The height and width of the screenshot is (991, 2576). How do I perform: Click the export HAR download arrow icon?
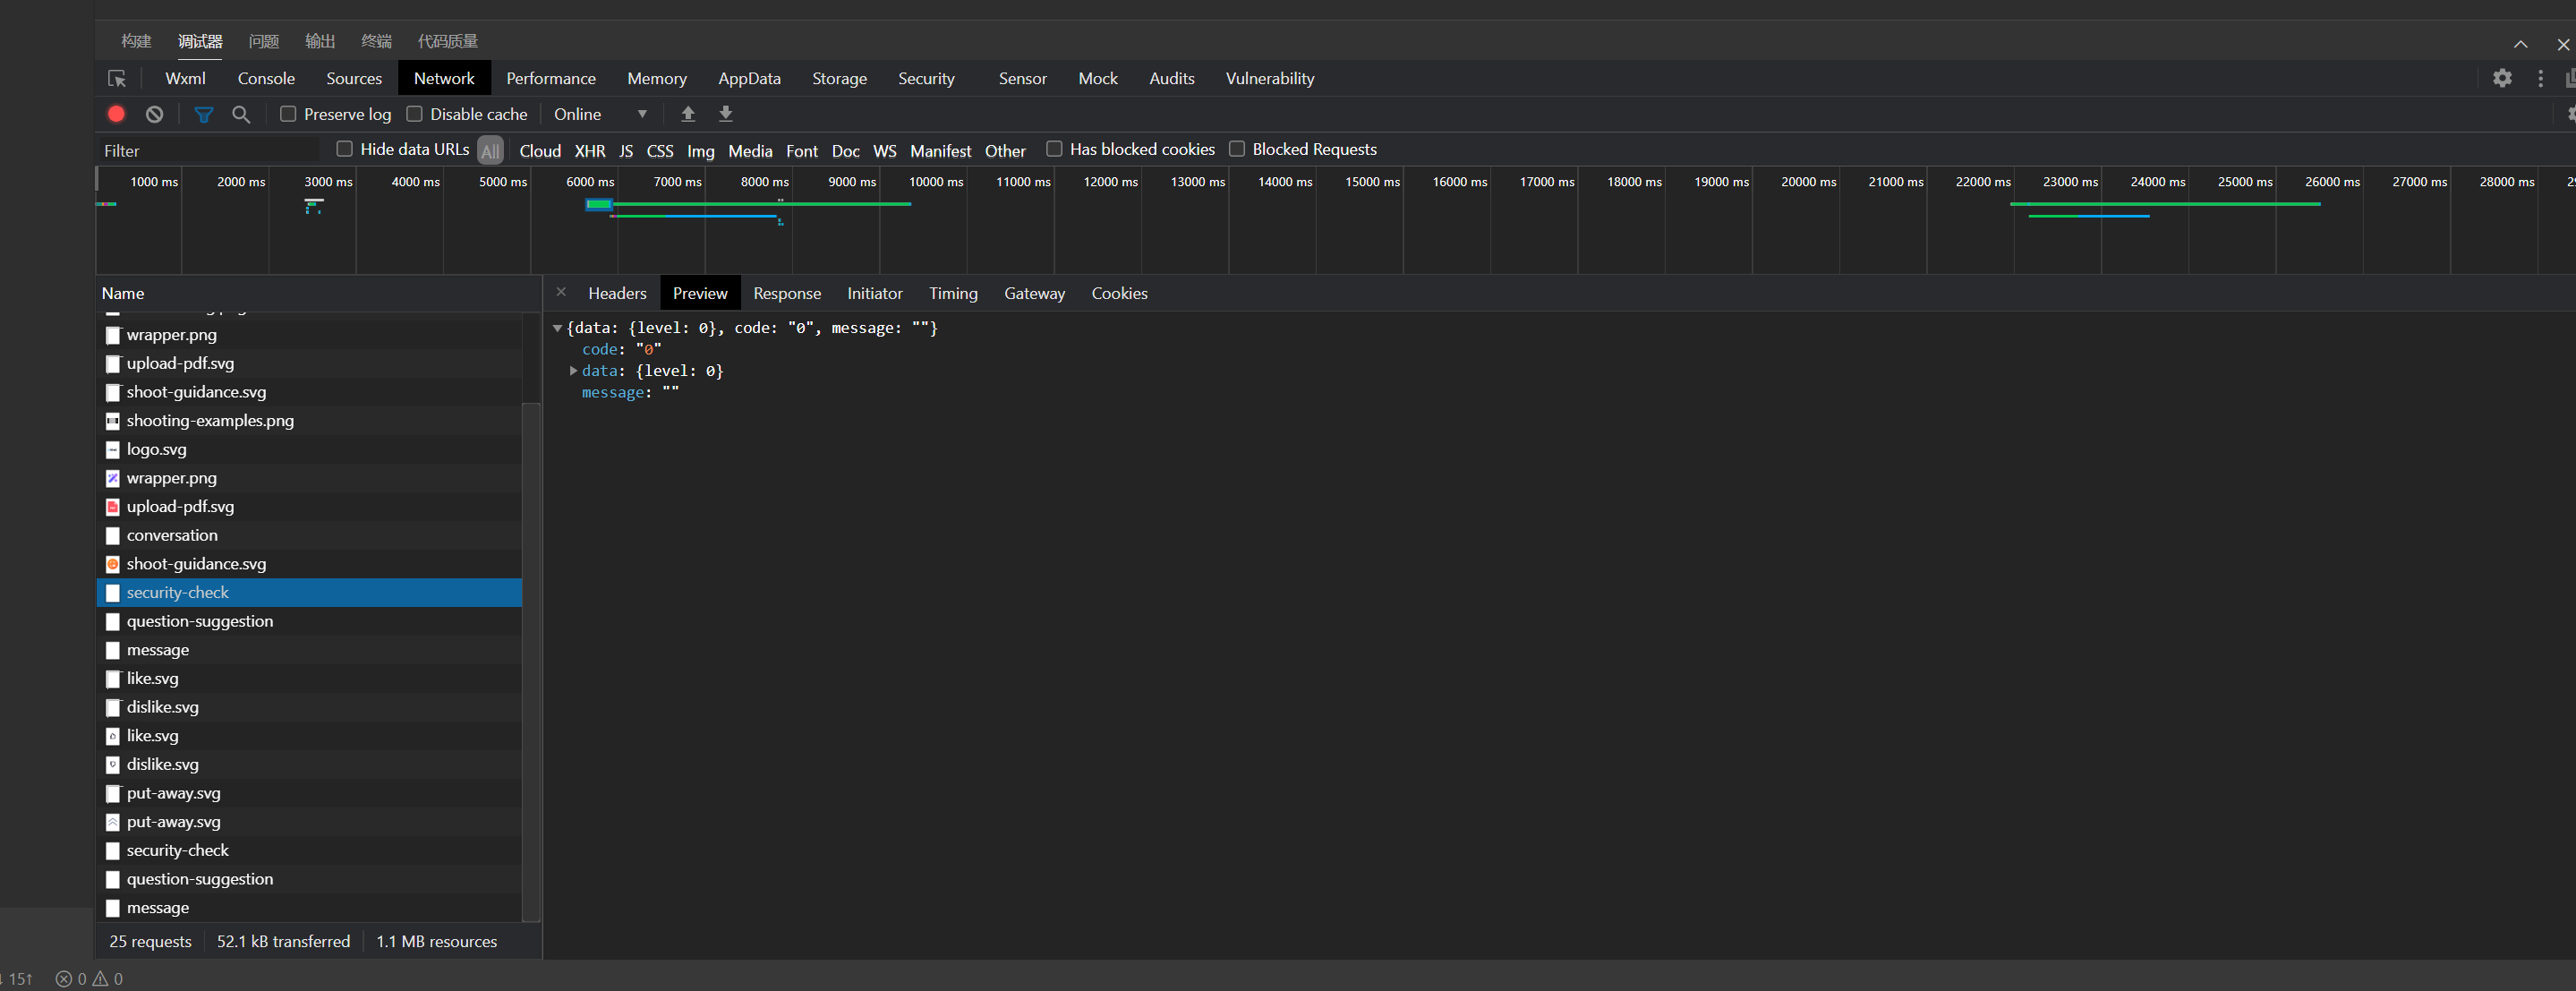726,114
